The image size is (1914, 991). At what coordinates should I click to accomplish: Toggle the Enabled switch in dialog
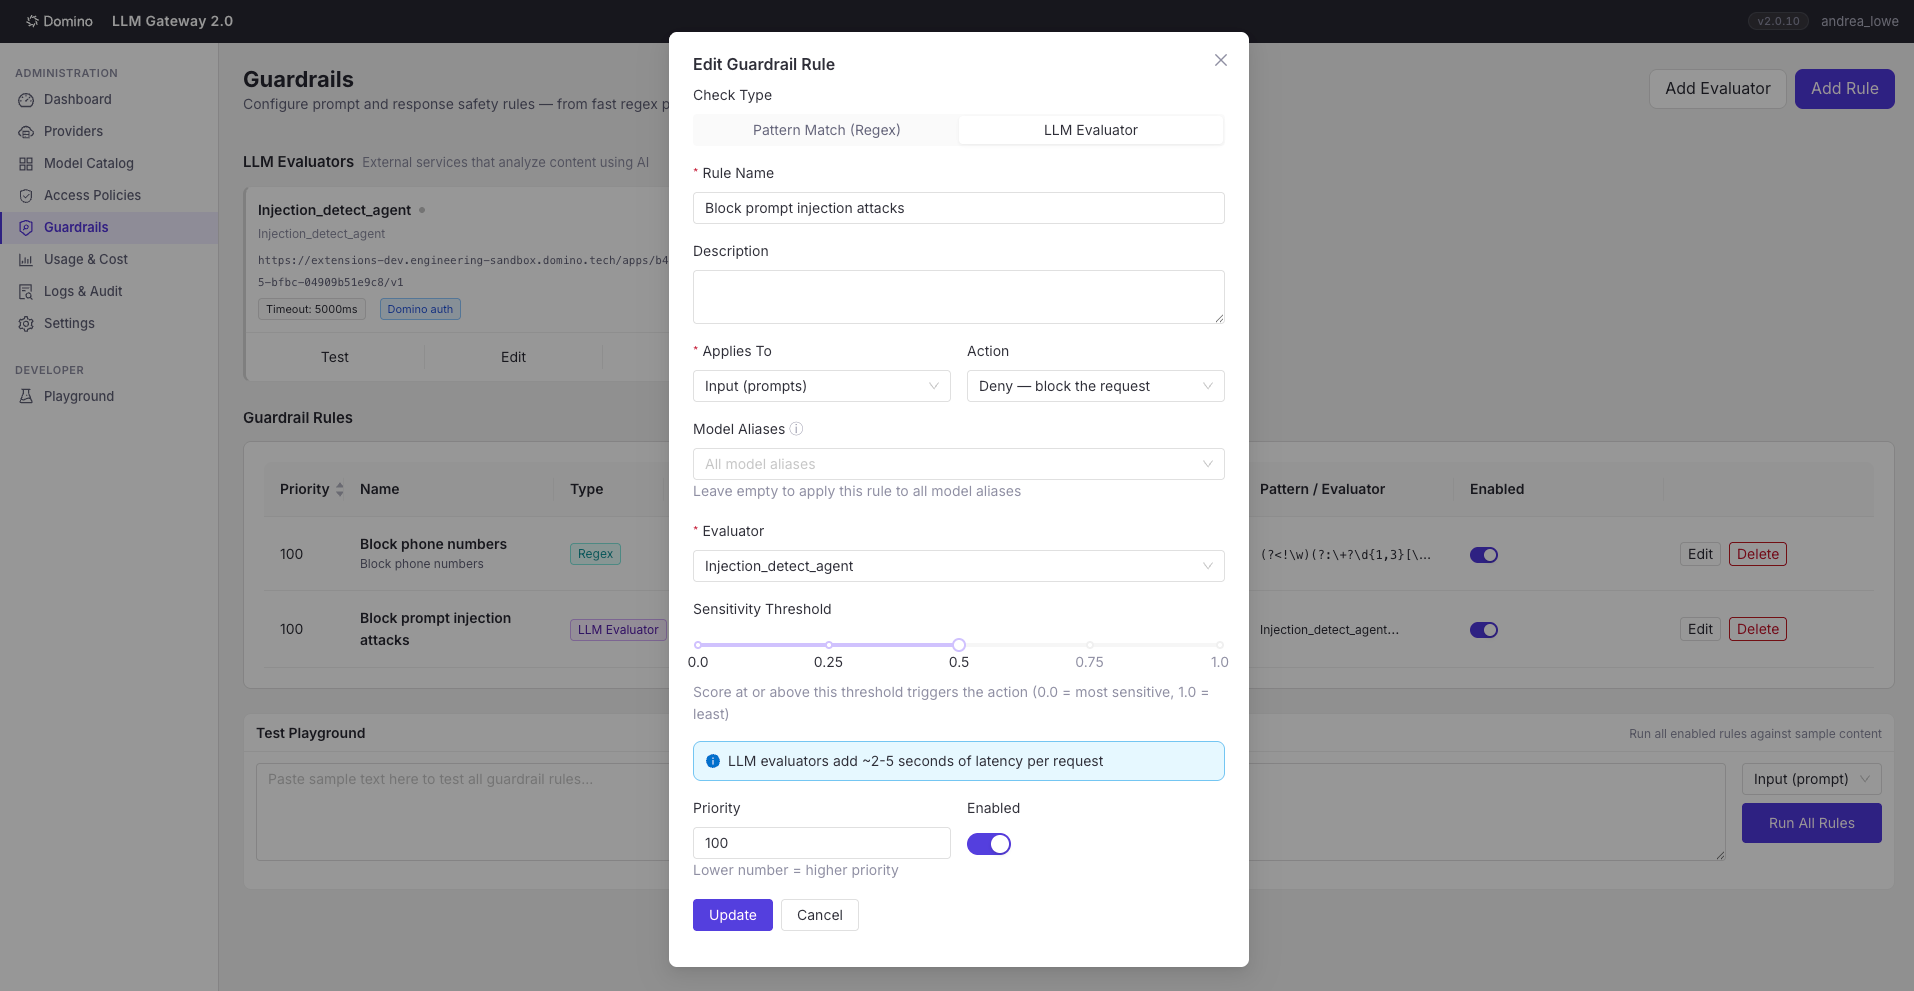pyautogui.click(x=989, y=844)
